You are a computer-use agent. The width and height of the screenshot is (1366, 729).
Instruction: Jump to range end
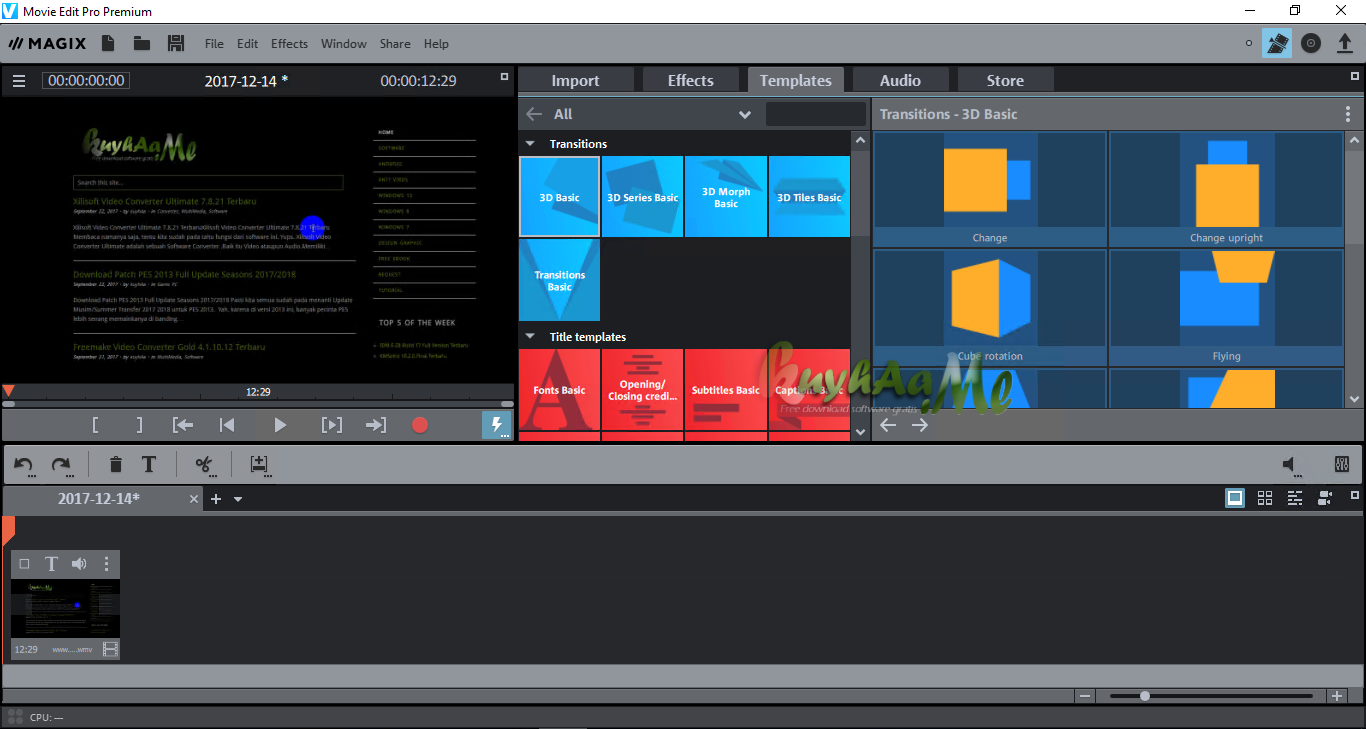[x=376, y=425]
